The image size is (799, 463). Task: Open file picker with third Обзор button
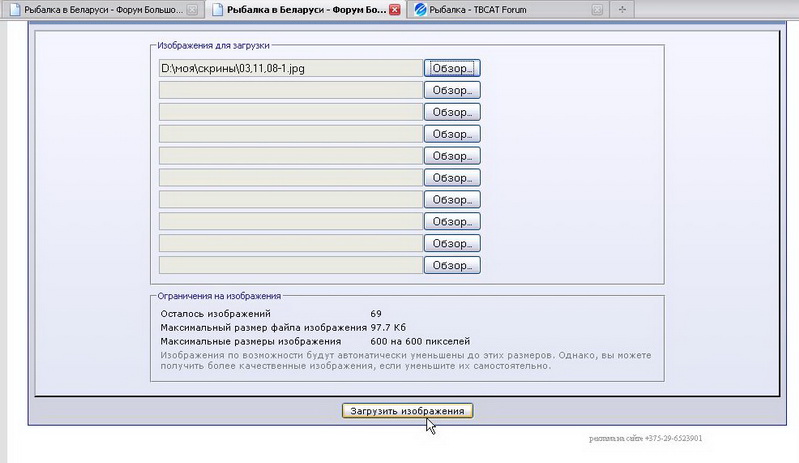tap(452, 112)
